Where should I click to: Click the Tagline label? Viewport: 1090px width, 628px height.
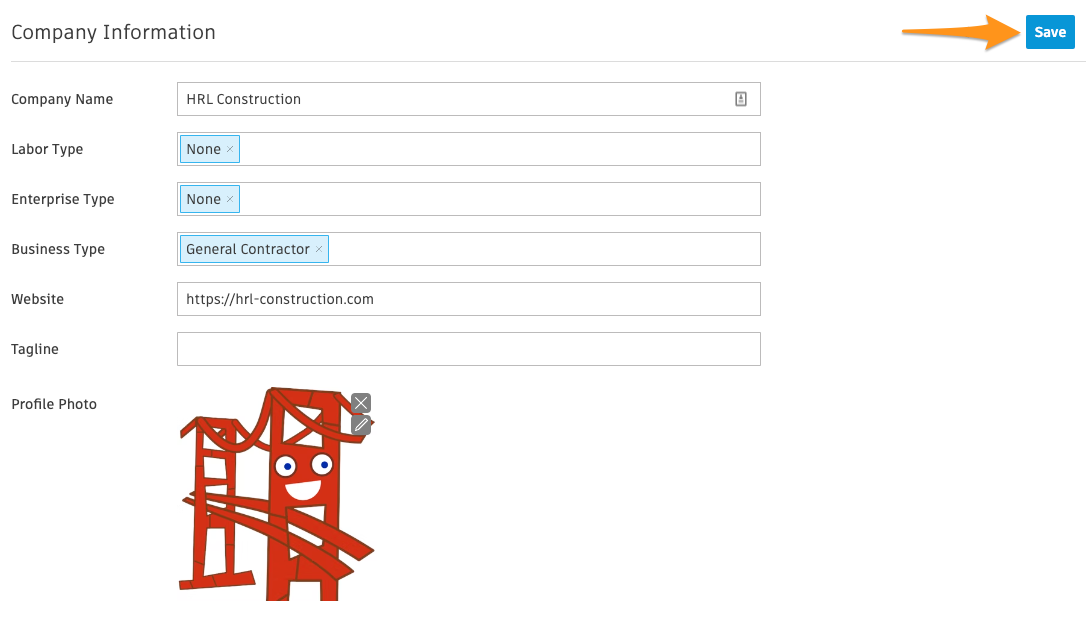35,349
